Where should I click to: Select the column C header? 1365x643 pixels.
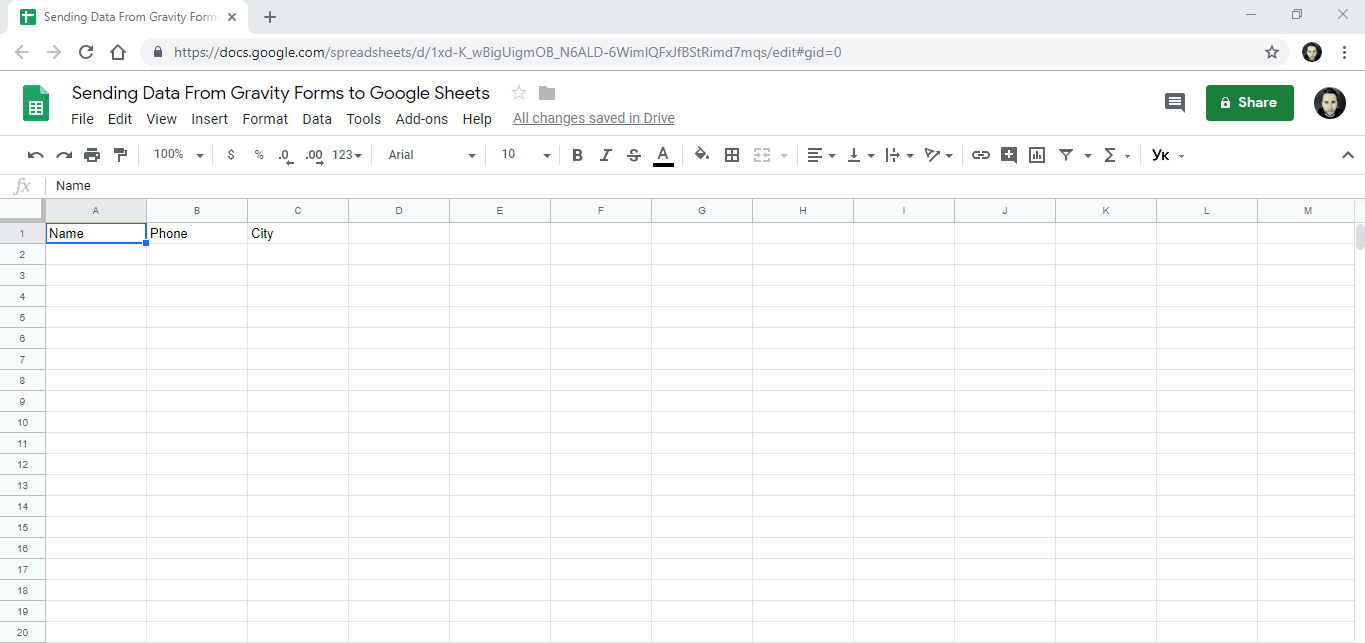point(298,210)
